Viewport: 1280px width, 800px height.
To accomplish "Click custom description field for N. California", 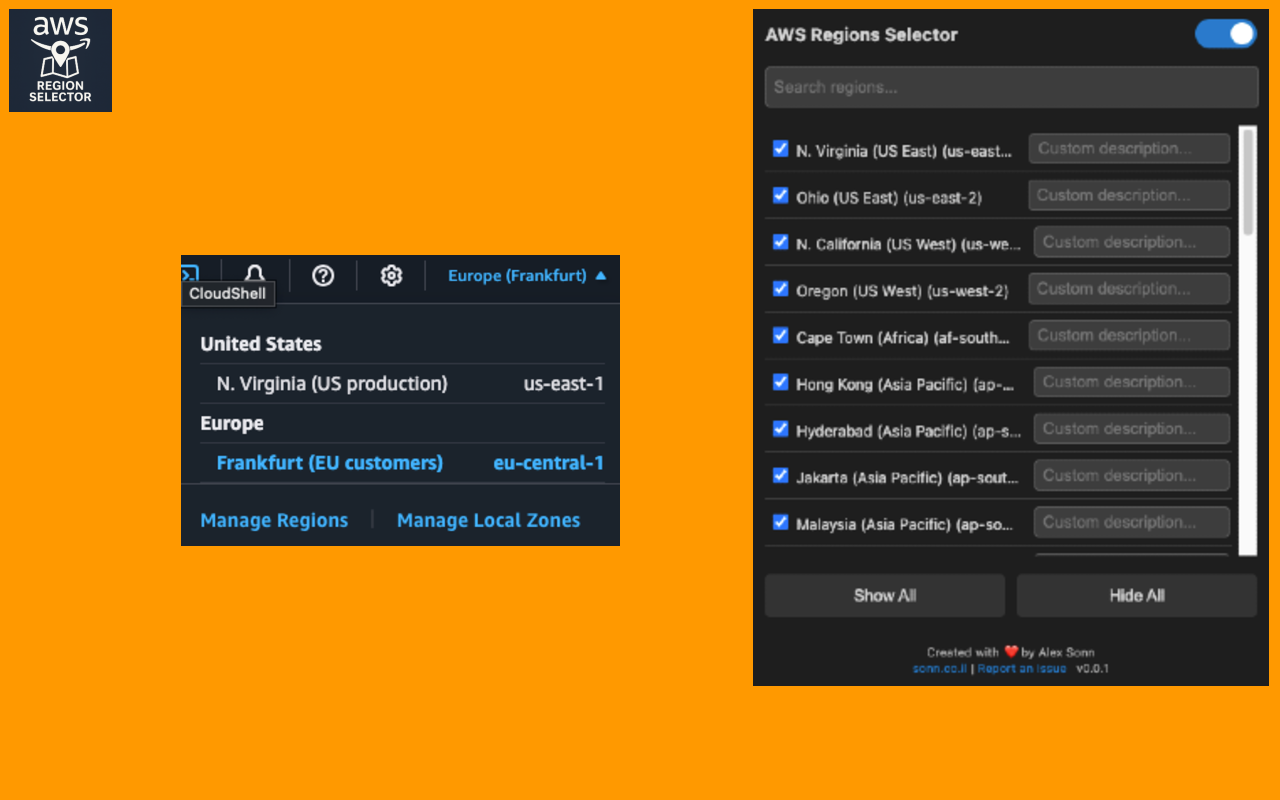I will click(1132, 242).
